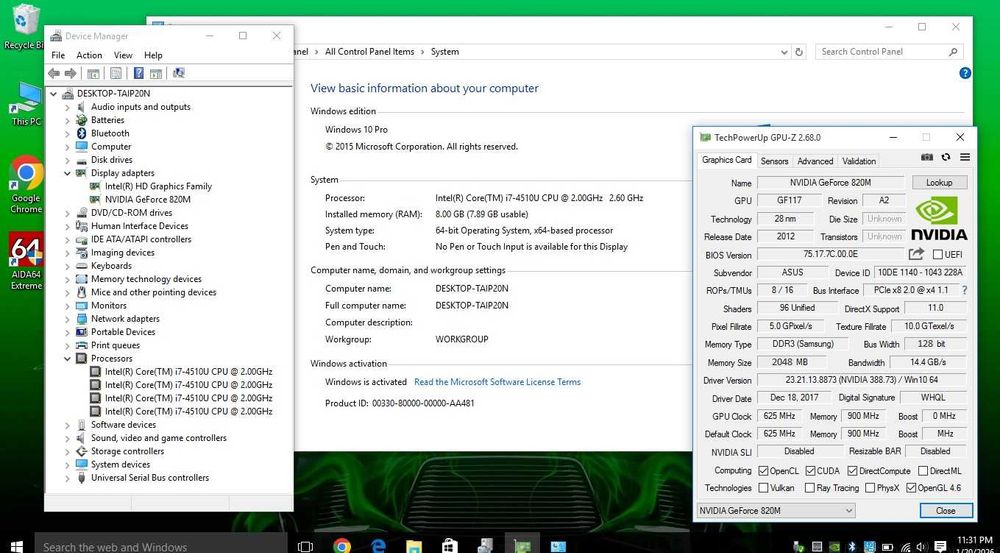This screenshot has height=553, width=1000.
Task: Open Microsoft Edge from the taskbar
Action: pos(379,546)
